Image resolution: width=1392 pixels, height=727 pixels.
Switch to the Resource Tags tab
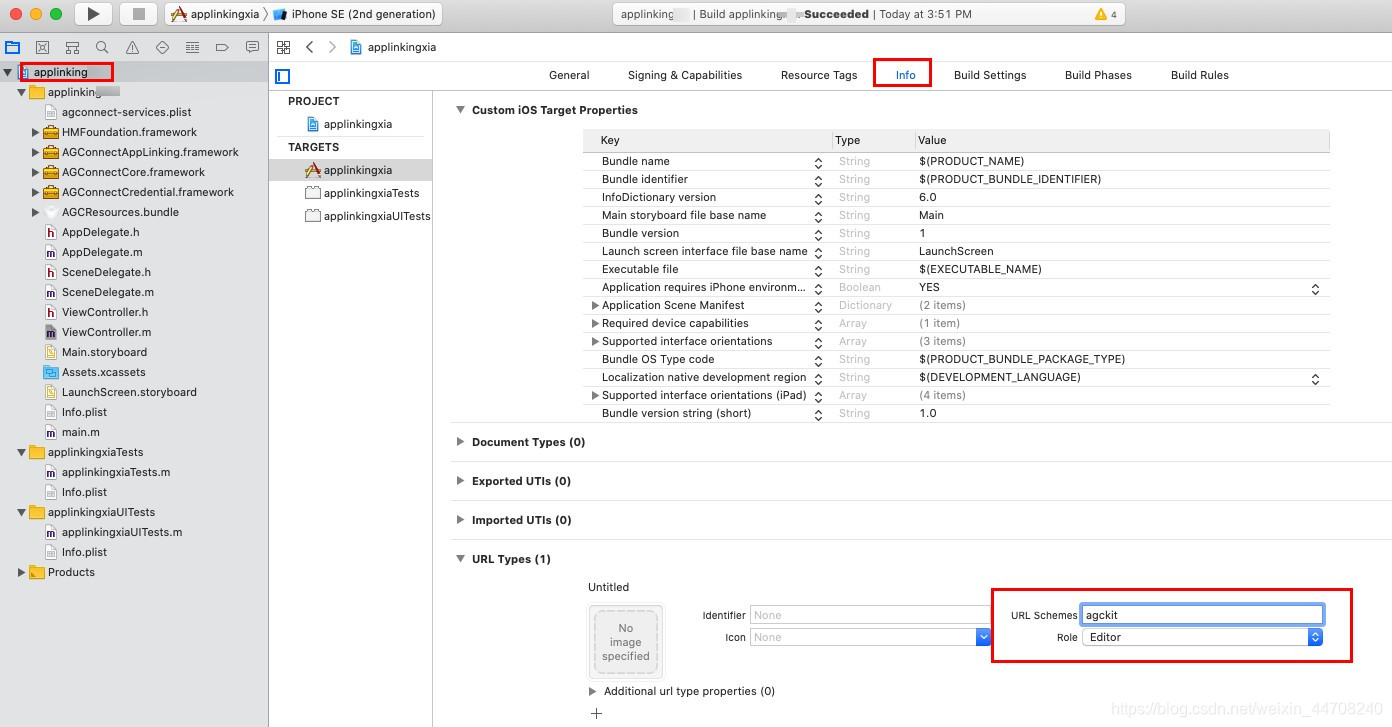pos(819,75)
